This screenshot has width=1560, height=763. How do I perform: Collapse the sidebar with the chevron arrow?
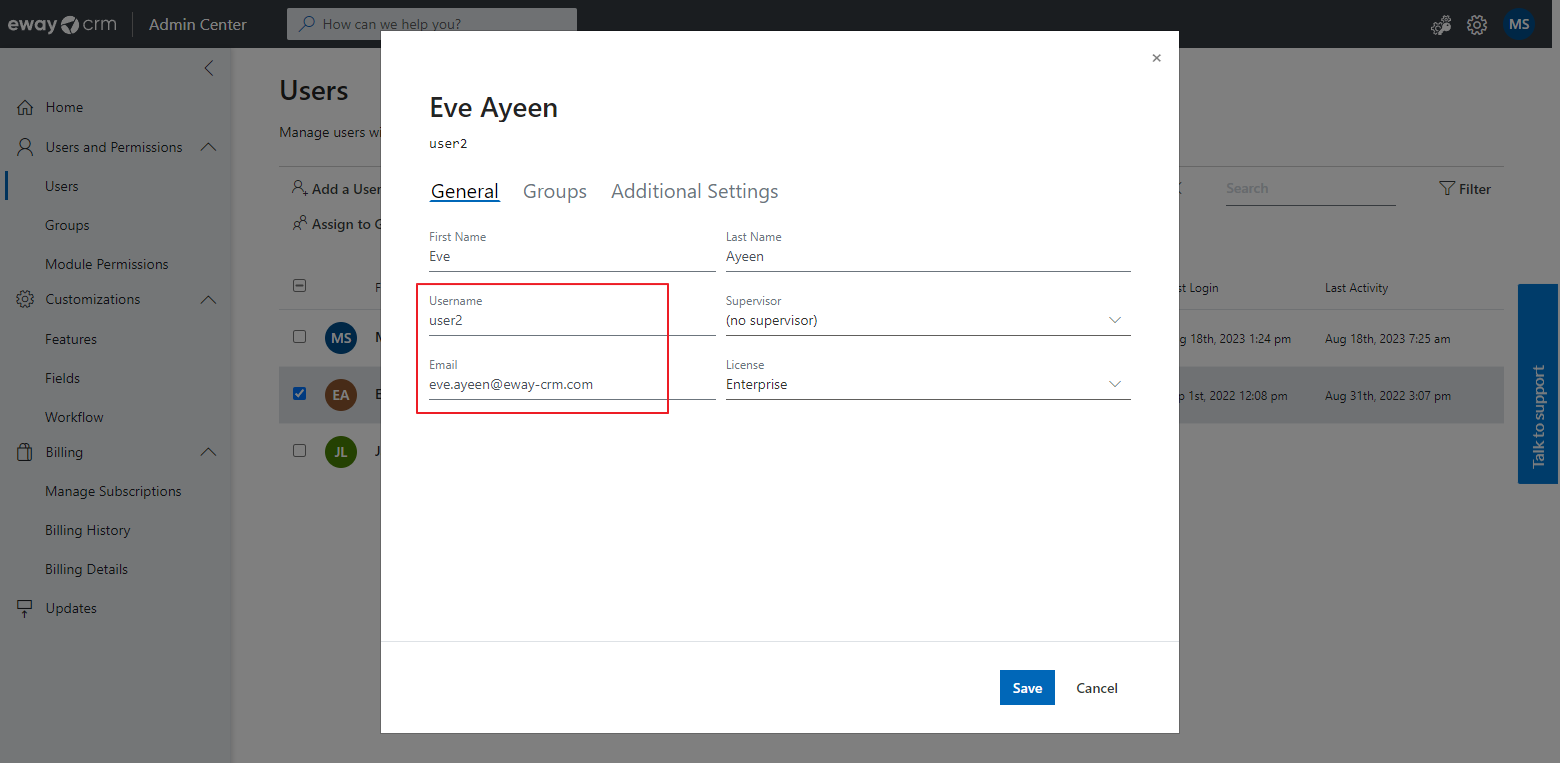(208, 68)
